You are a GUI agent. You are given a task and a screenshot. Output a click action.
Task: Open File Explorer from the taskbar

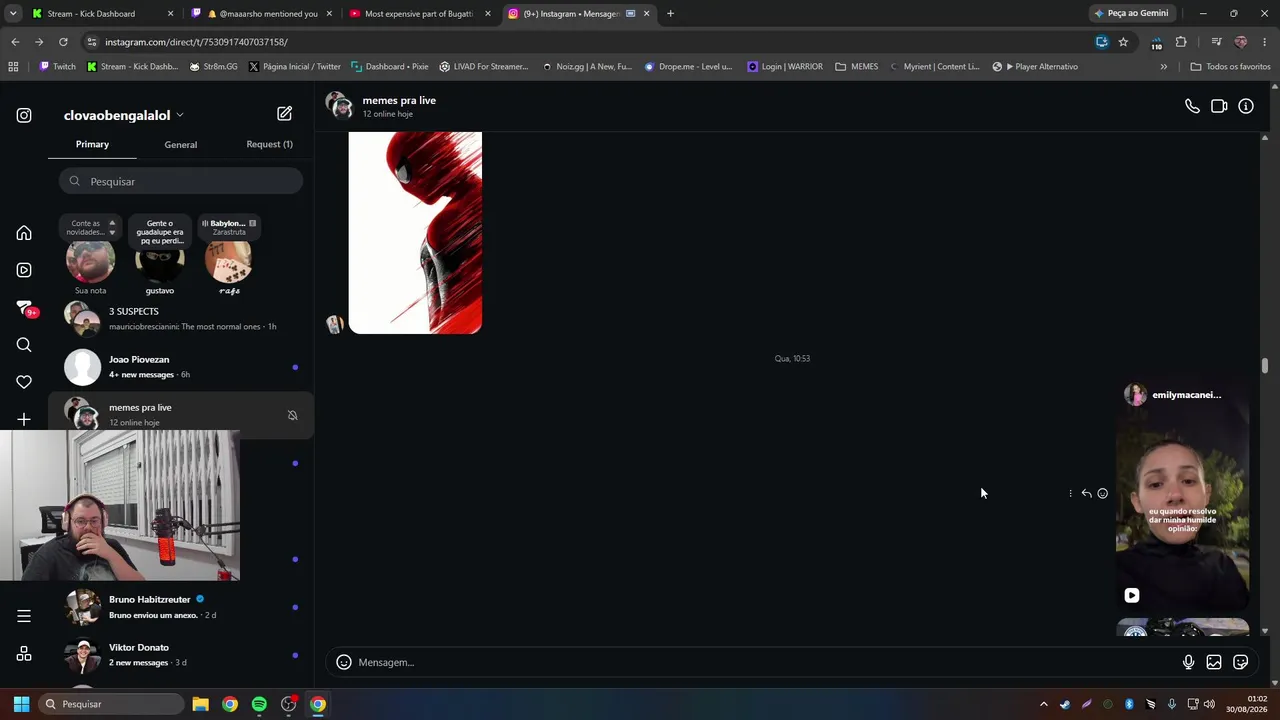[201, 704]
